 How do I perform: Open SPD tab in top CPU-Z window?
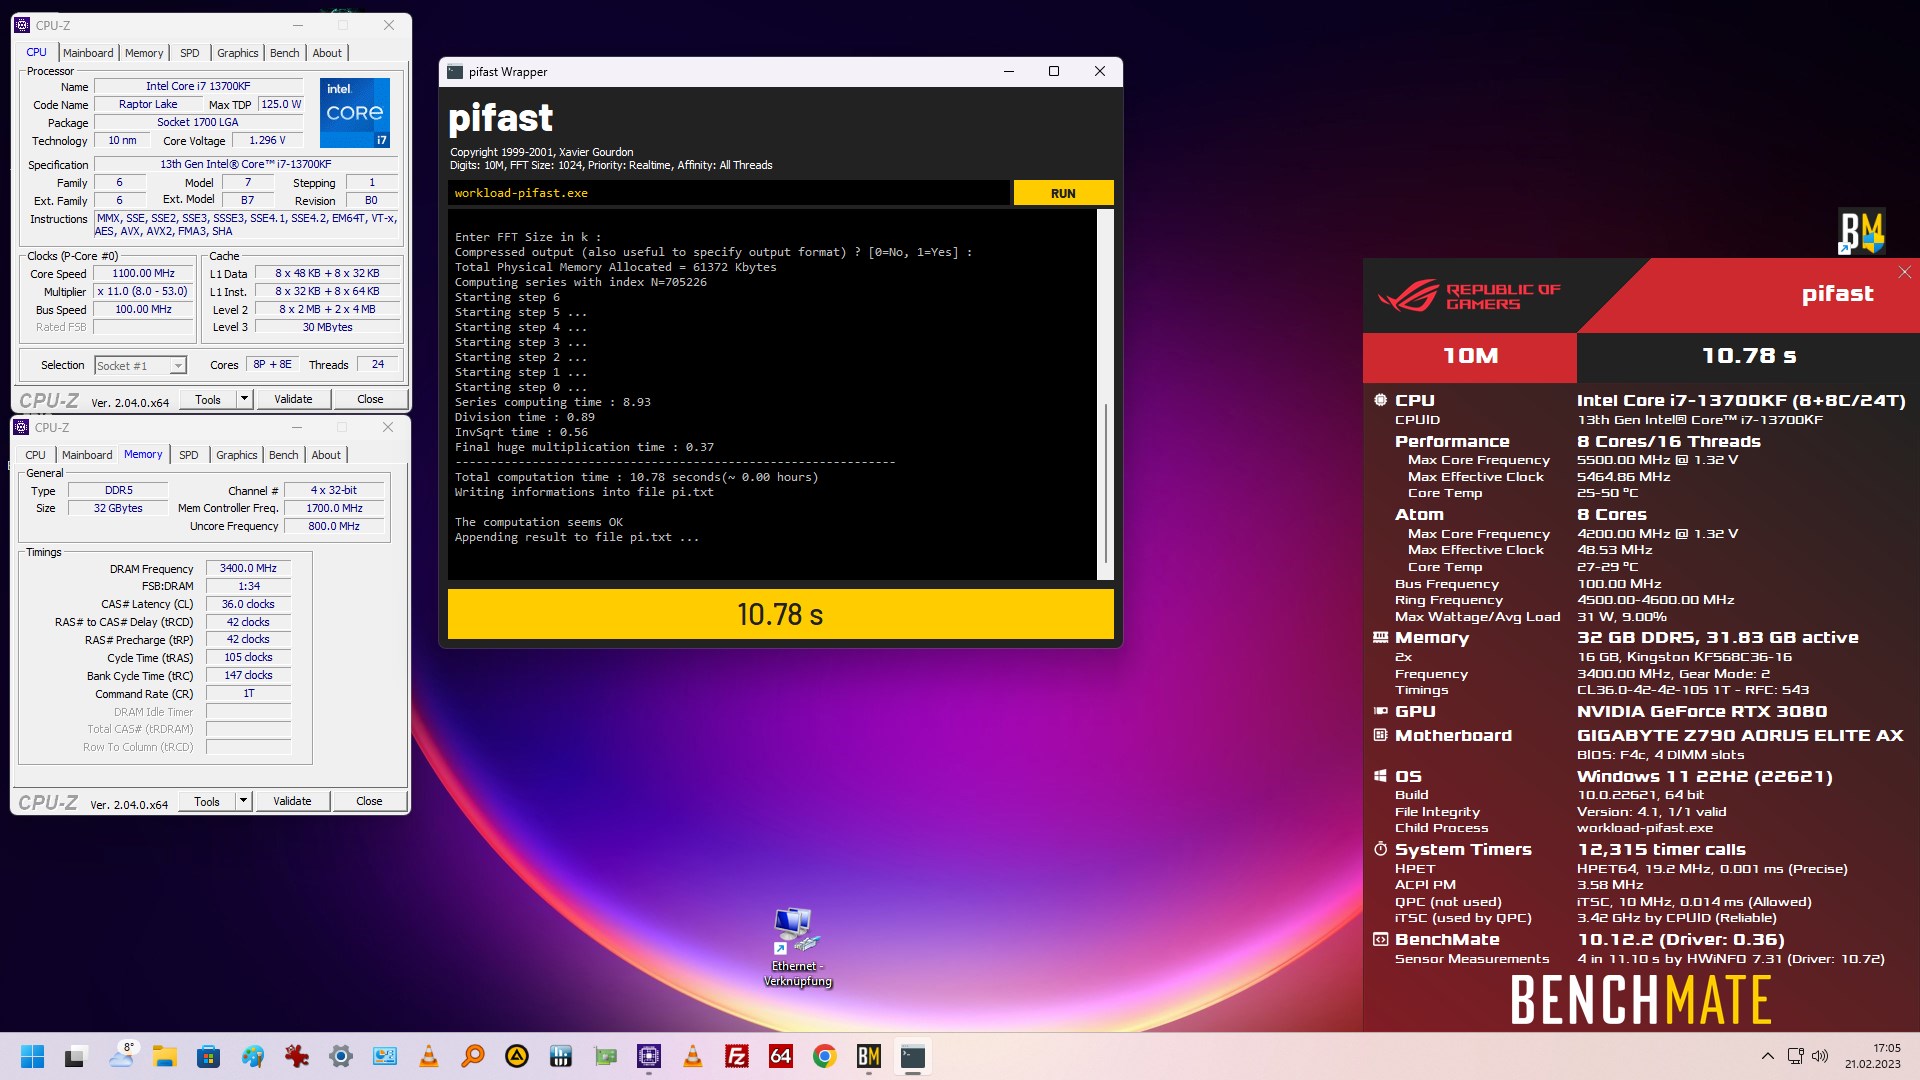tap(190, 53)
